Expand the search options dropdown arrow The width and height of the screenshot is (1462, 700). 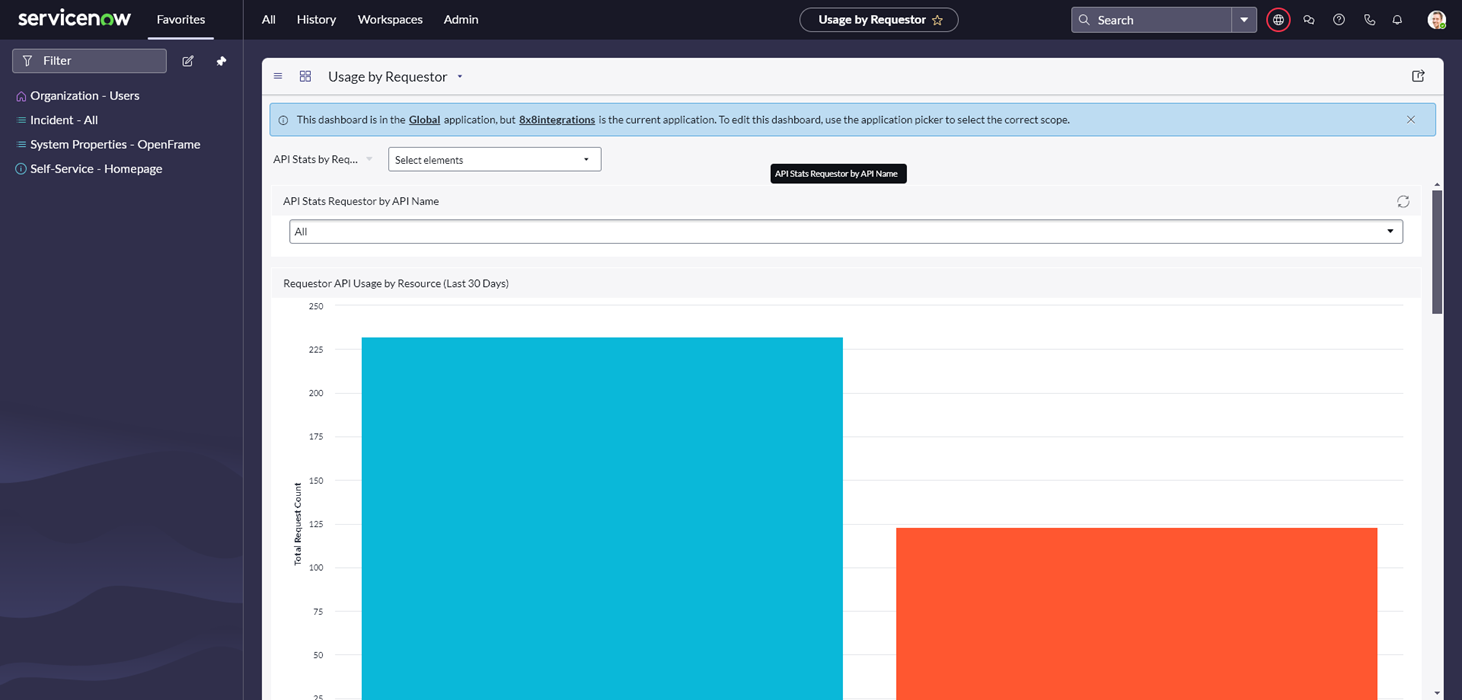point(1244,20)
